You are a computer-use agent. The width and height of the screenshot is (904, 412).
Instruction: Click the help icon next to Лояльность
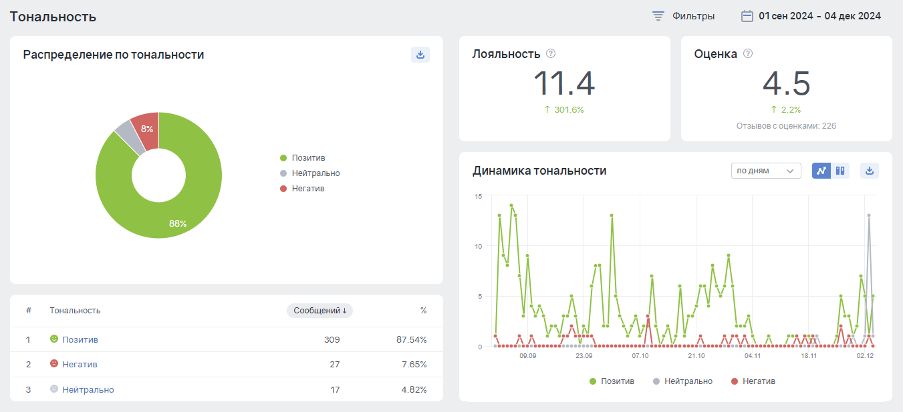(551, 54)
